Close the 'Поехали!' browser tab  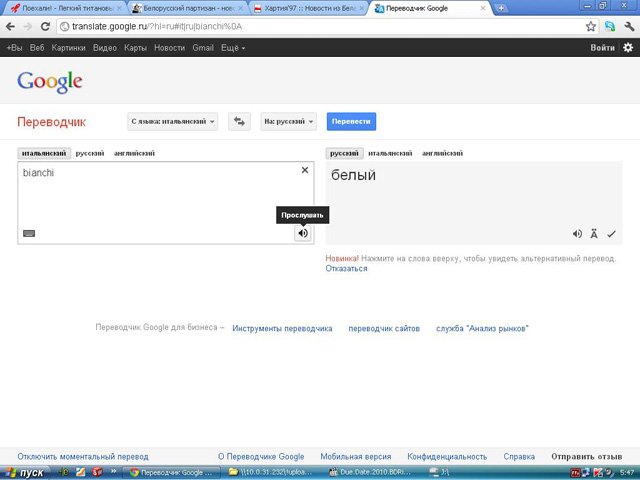point(119,8)
